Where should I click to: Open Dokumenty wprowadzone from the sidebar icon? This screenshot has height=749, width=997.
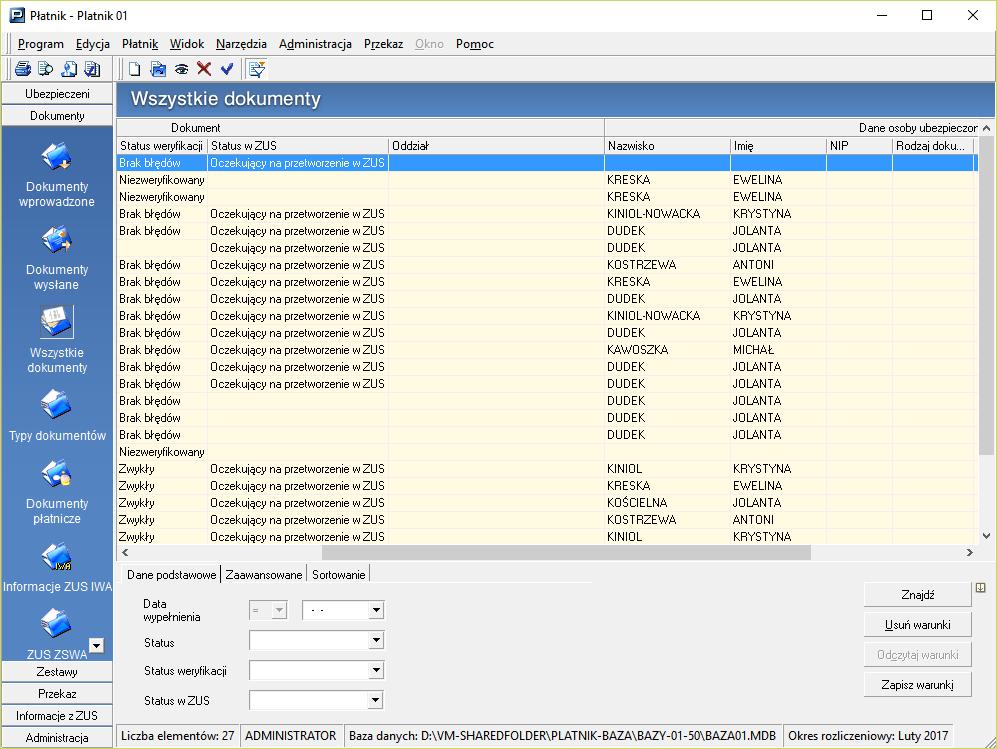pyautogui.click(x=57, y=157)
